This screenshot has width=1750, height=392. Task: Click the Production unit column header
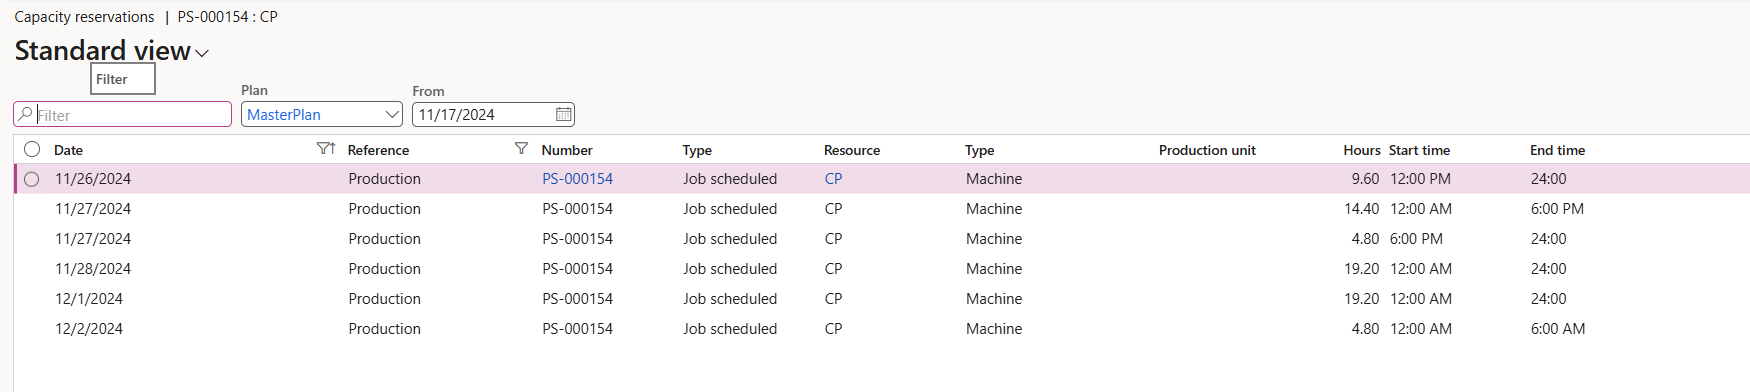tap(1207, 150)
